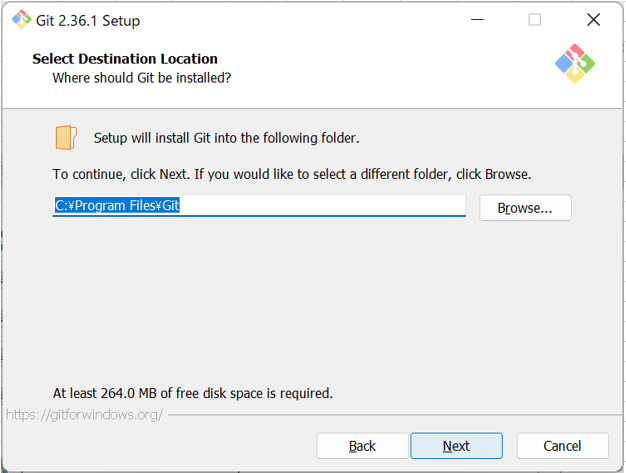Minimize the Git Setup window
626x473 pixels.
(477, 20)
